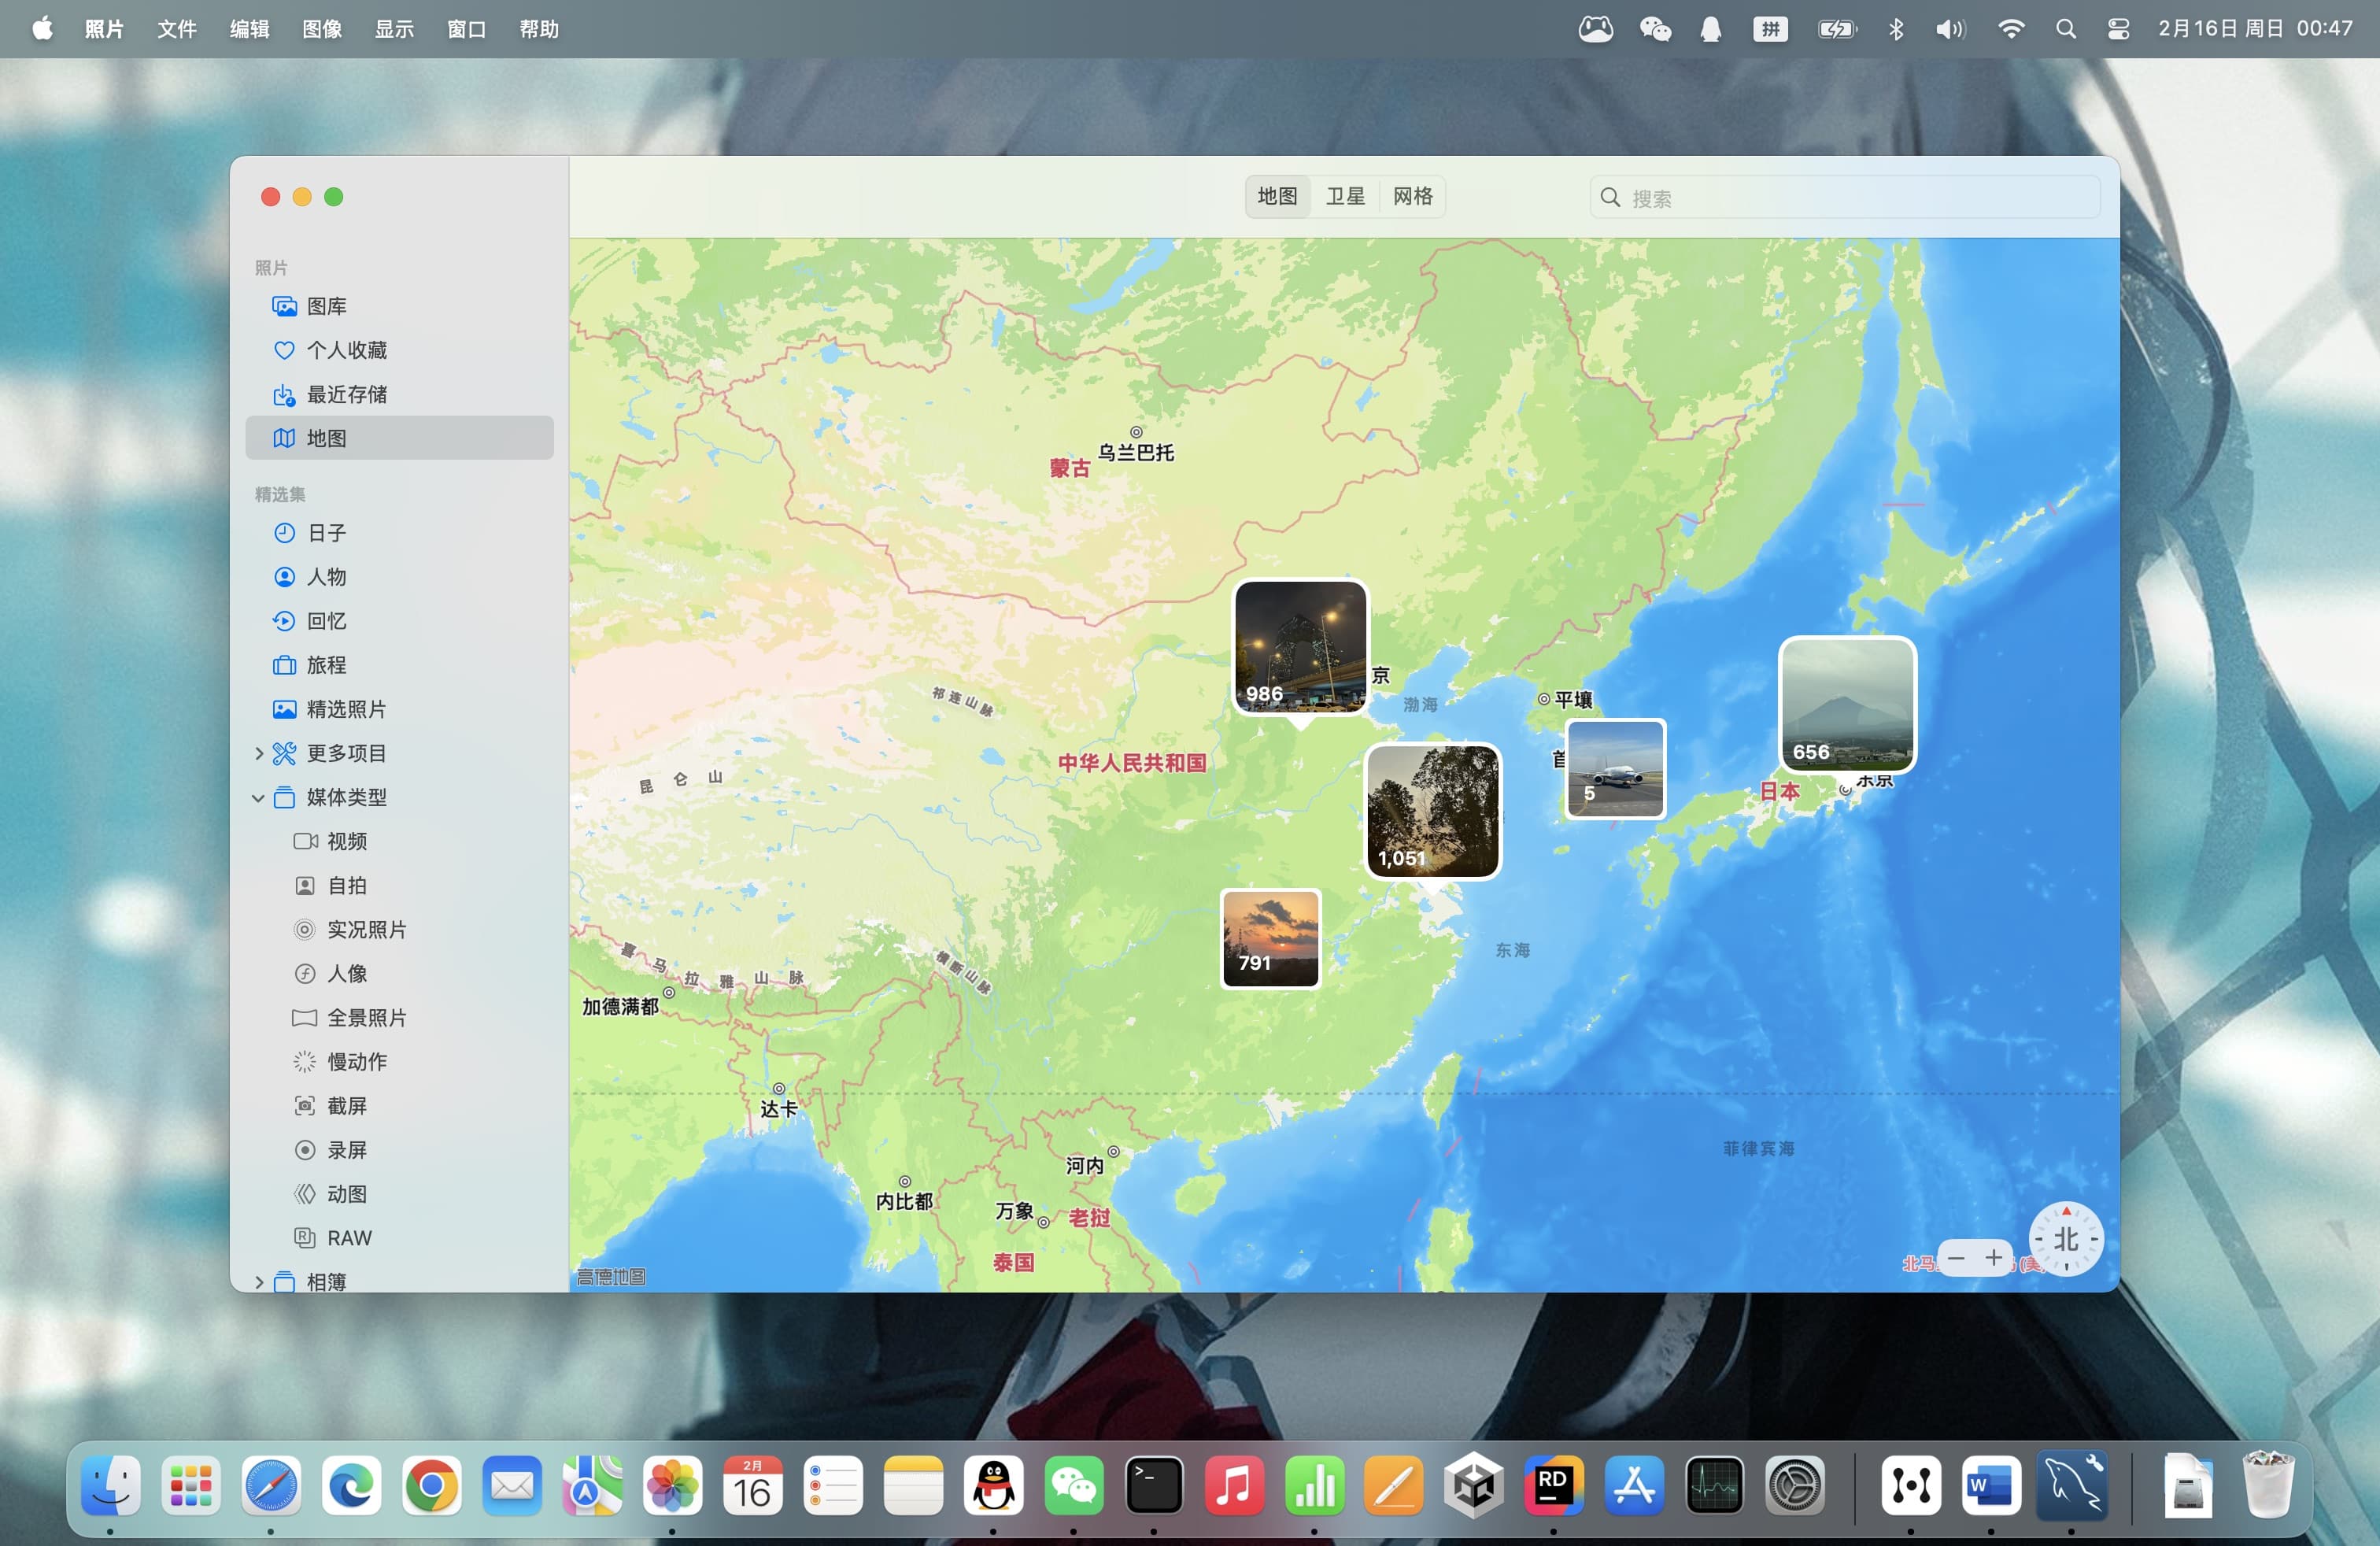Open 截屏 screenshots media type

click(x=346, y=1106)
